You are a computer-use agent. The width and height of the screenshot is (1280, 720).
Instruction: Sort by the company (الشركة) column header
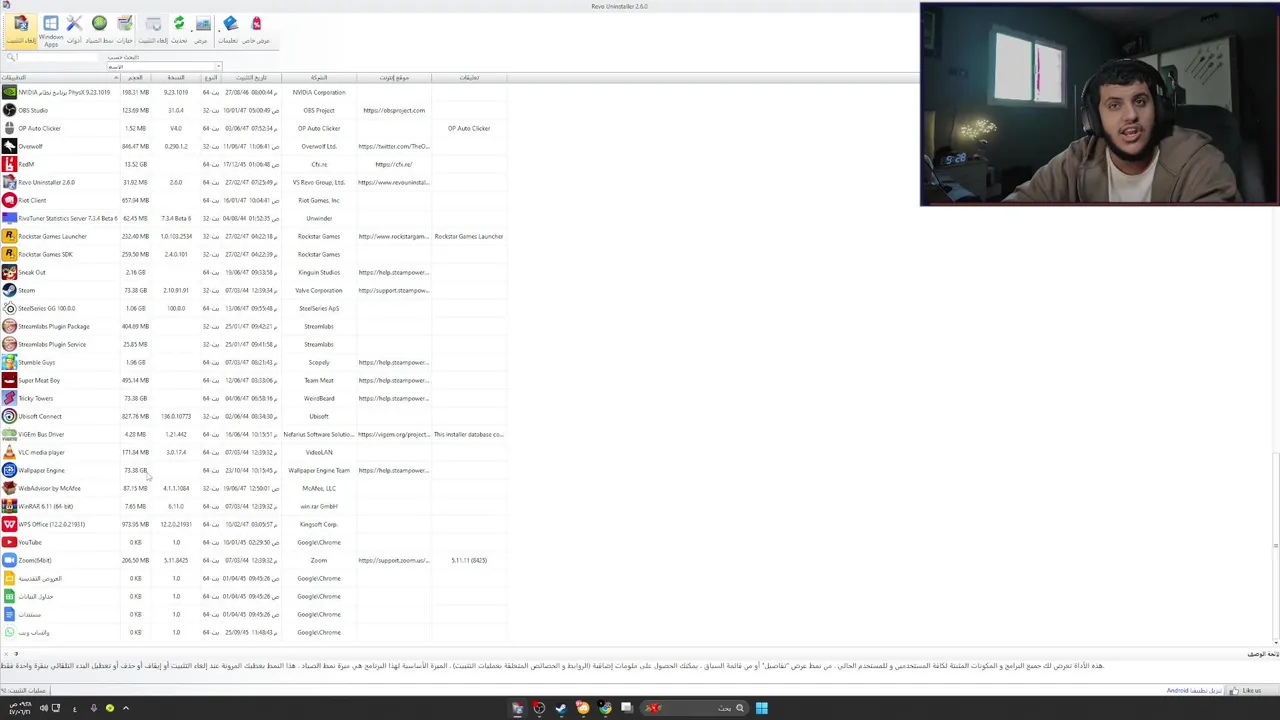tap(319, 77)
